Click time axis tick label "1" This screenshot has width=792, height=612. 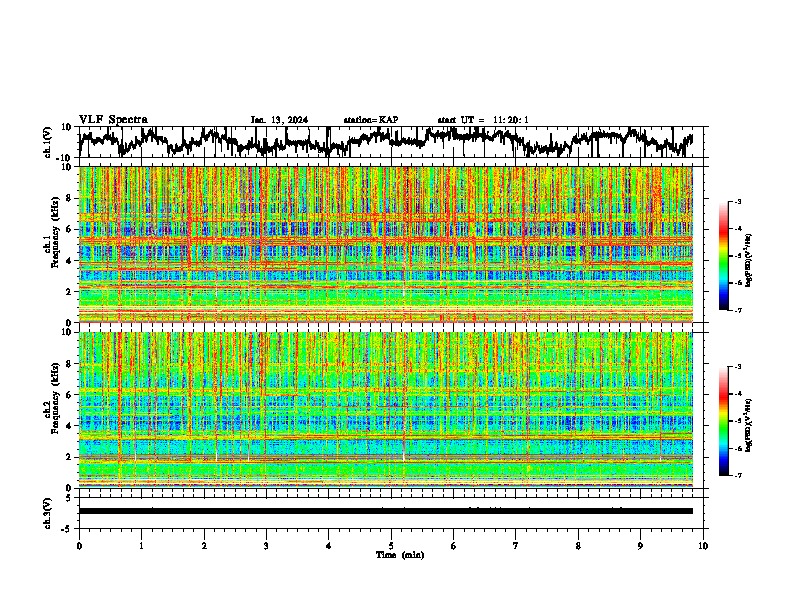(141, 546)
